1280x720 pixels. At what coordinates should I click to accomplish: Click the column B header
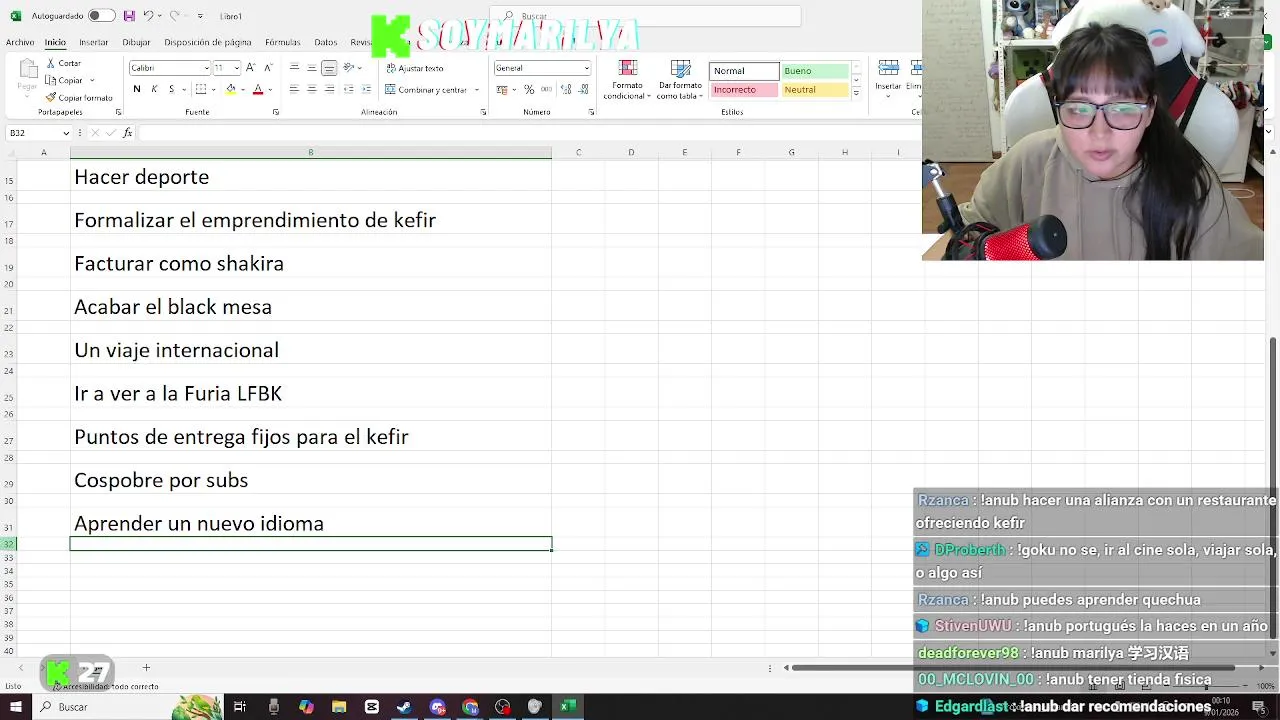click(x=311, y=152)
